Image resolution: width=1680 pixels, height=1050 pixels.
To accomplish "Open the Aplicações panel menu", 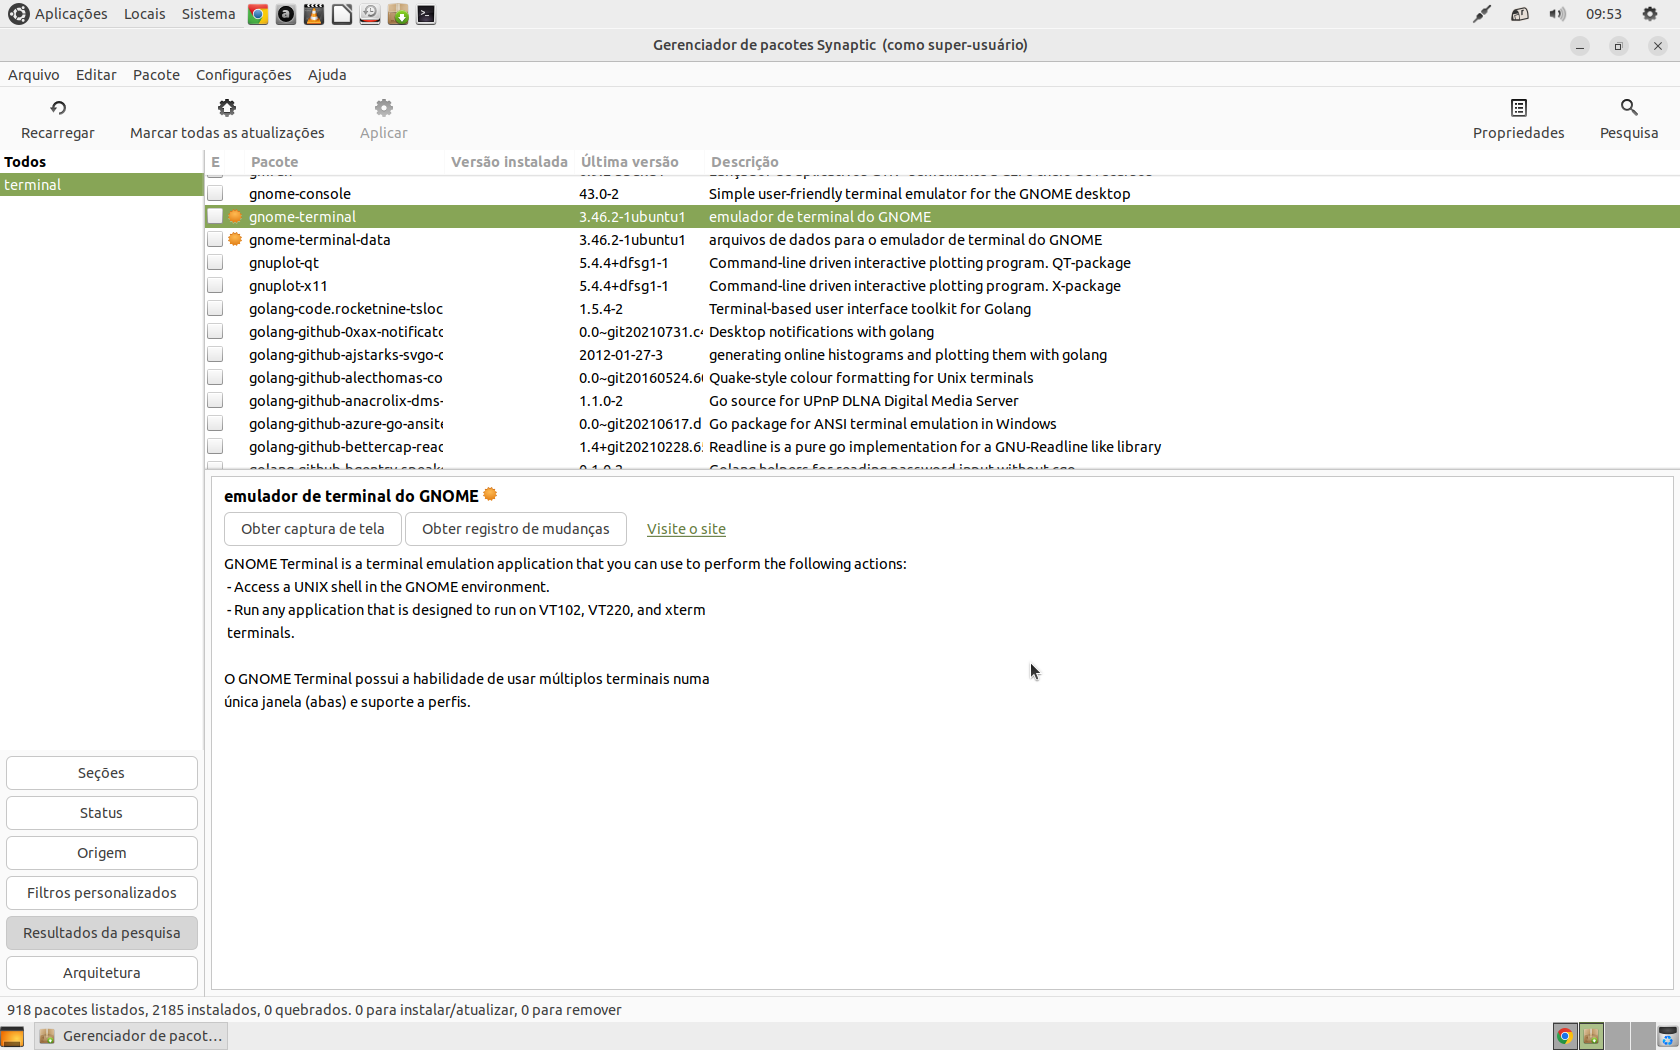I will pos(58,14).
